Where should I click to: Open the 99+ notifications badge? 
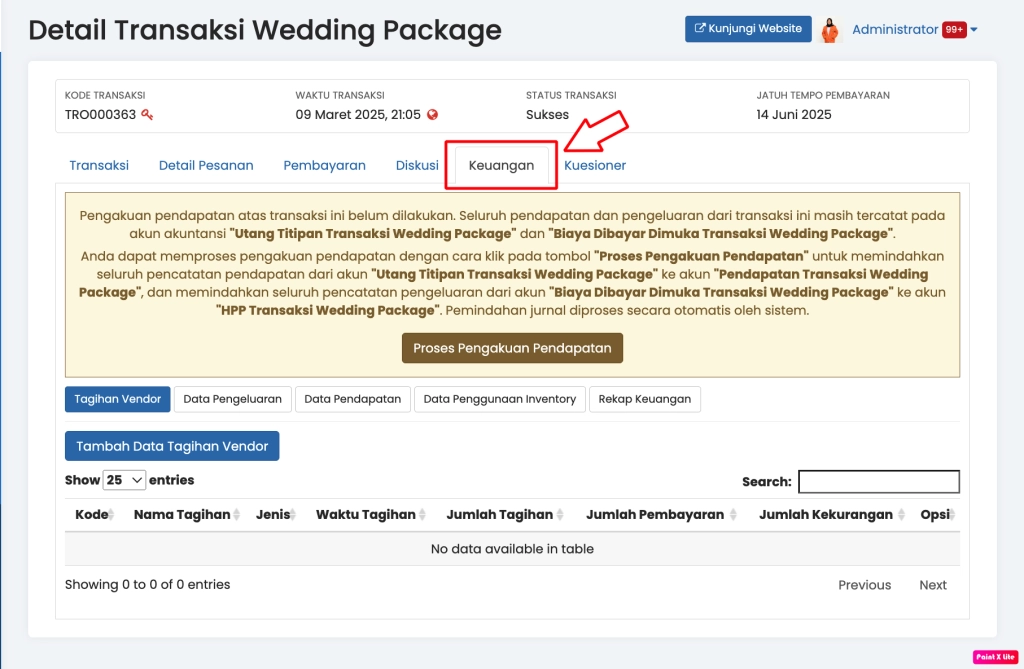pos(953,30)
